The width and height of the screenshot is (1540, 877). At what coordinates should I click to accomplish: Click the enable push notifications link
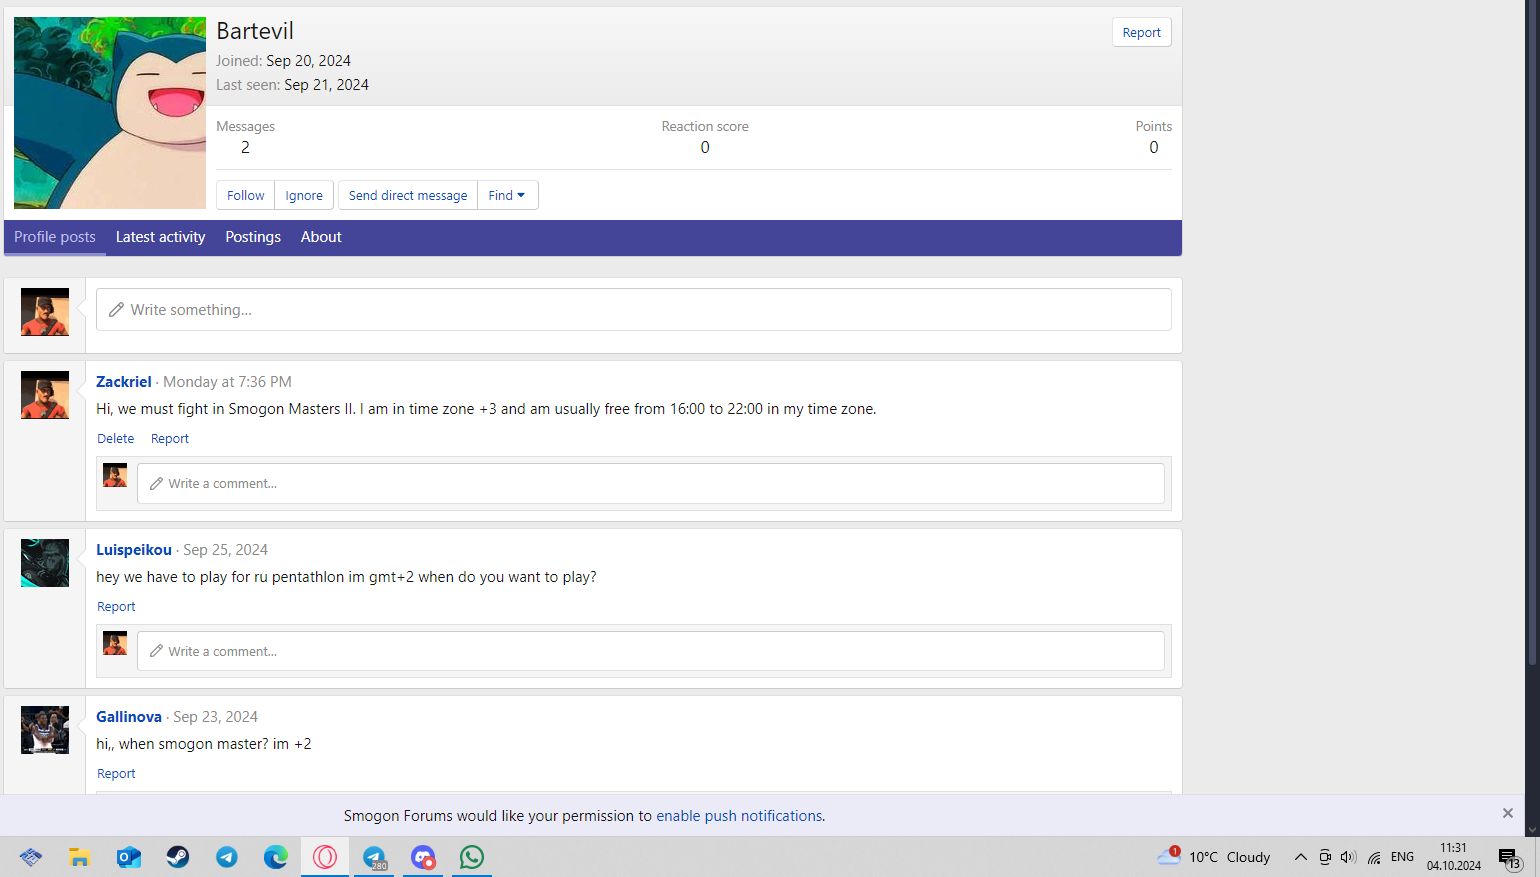point(739,816)
